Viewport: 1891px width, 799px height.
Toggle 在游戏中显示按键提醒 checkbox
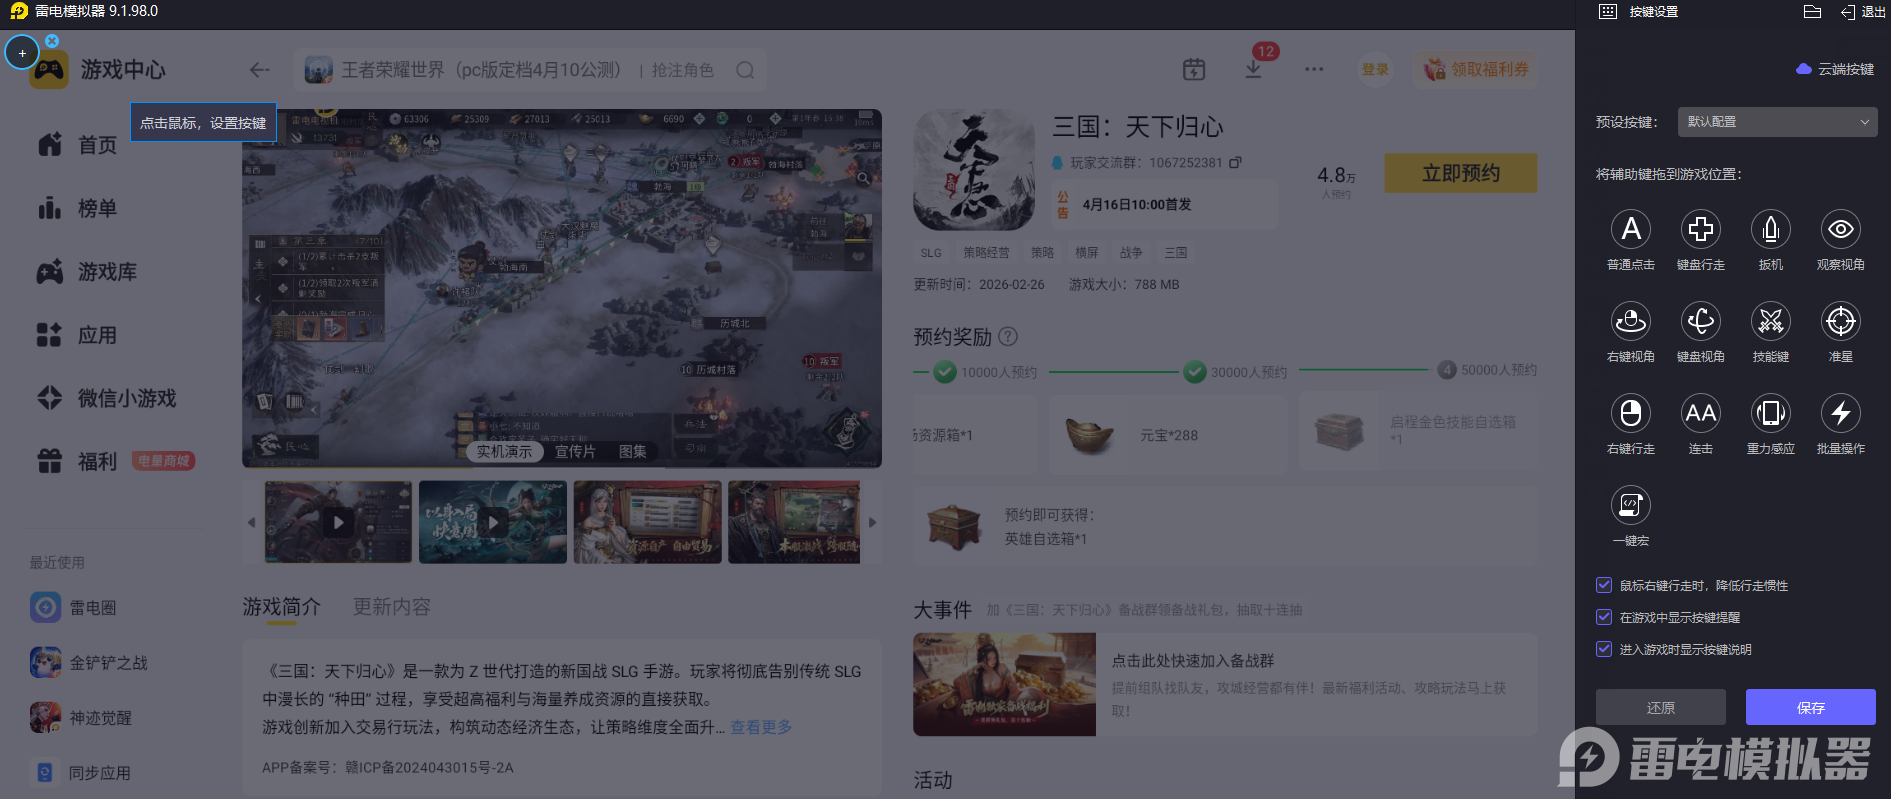tap(1604, 617)
